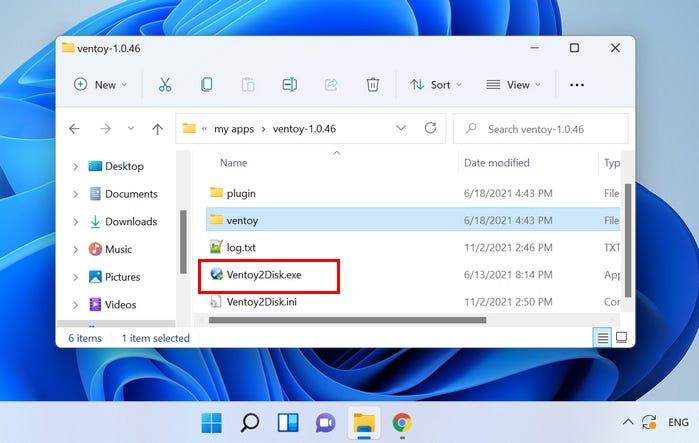Click the Delete trash can icon
Viewport: 699px width, 443px height.
(373, 84)
